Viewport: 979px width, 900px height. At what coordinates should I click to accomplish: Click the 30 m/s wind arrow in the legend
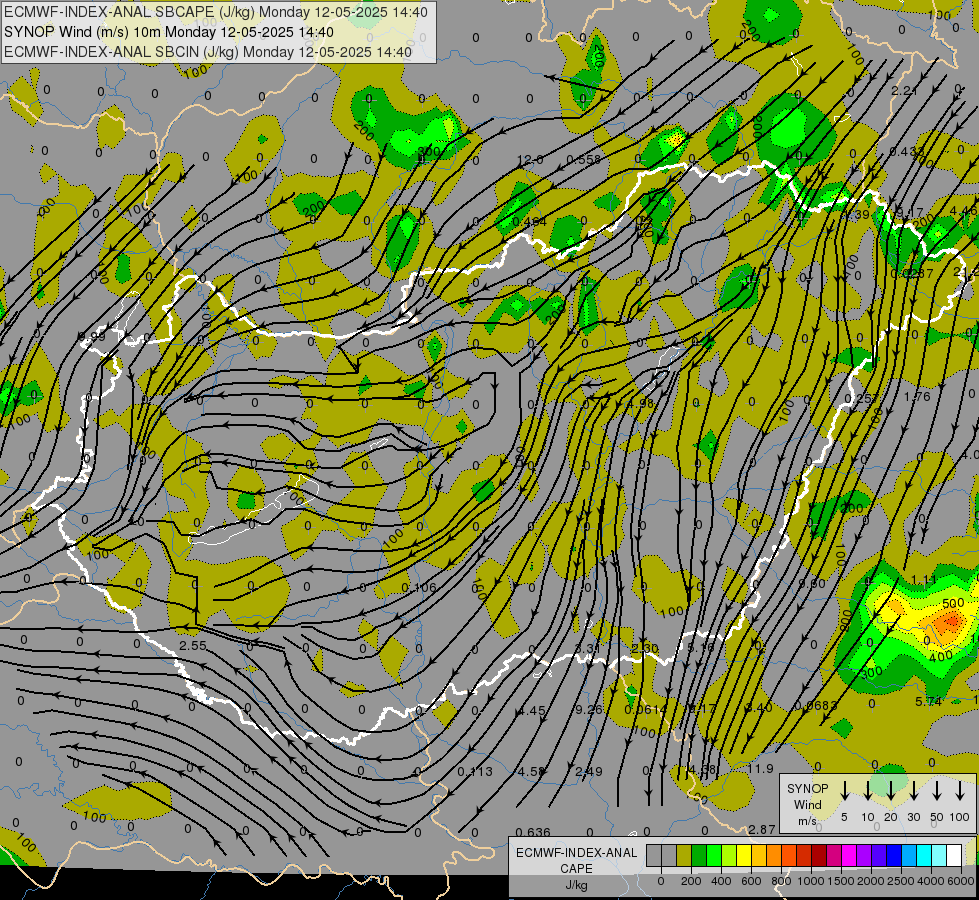coord(913,791)
